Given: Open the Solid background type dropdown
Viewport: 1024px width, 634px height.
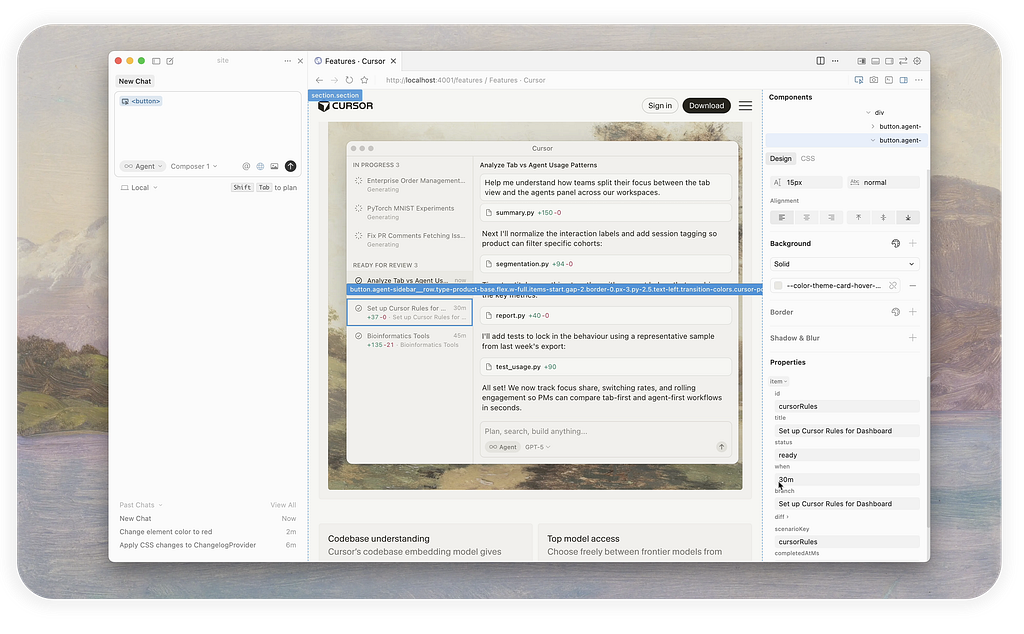Looking at the screenshot, I should (x=844, y=264).
